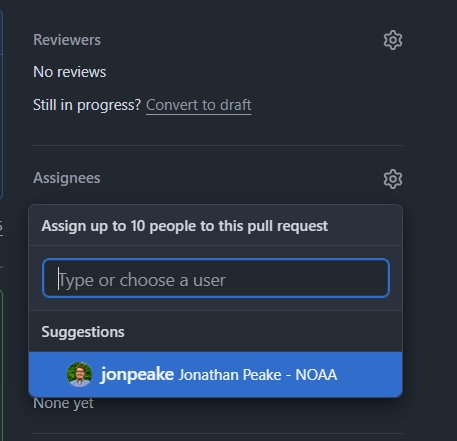Open the Assignees gear settings icon

pos(393,179)
